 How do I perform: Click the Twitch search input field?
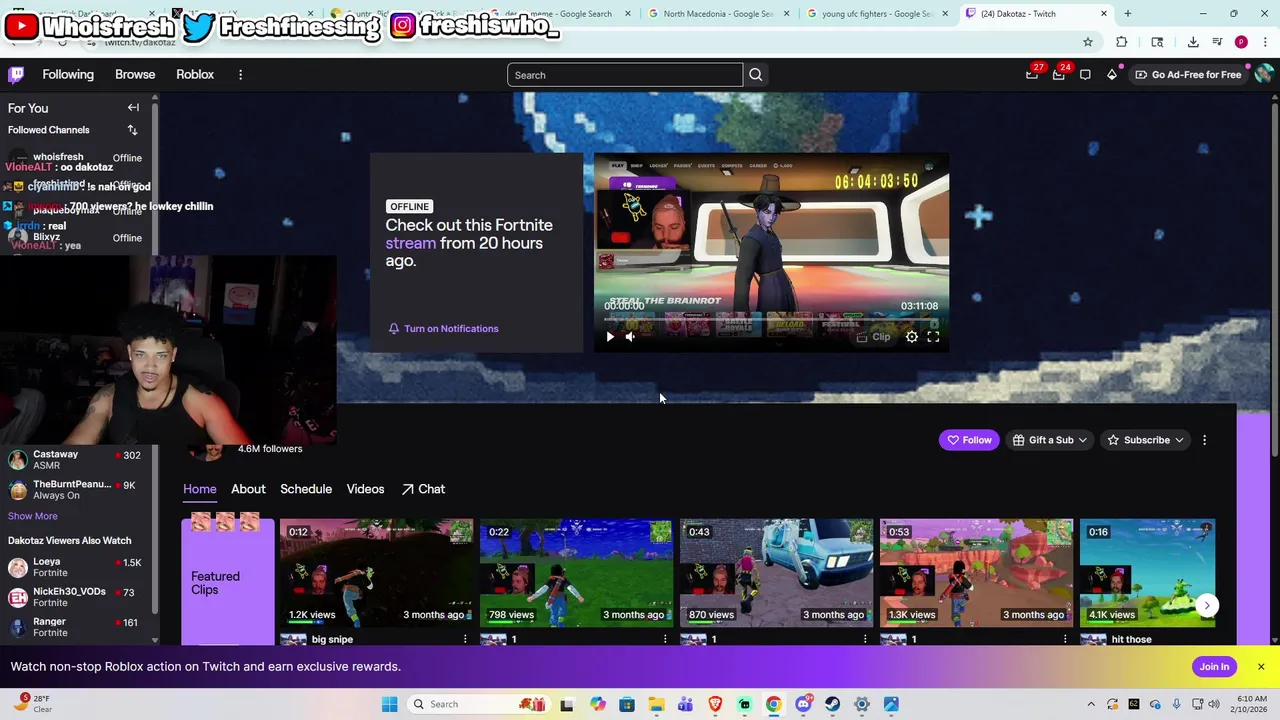pos(625,75)
